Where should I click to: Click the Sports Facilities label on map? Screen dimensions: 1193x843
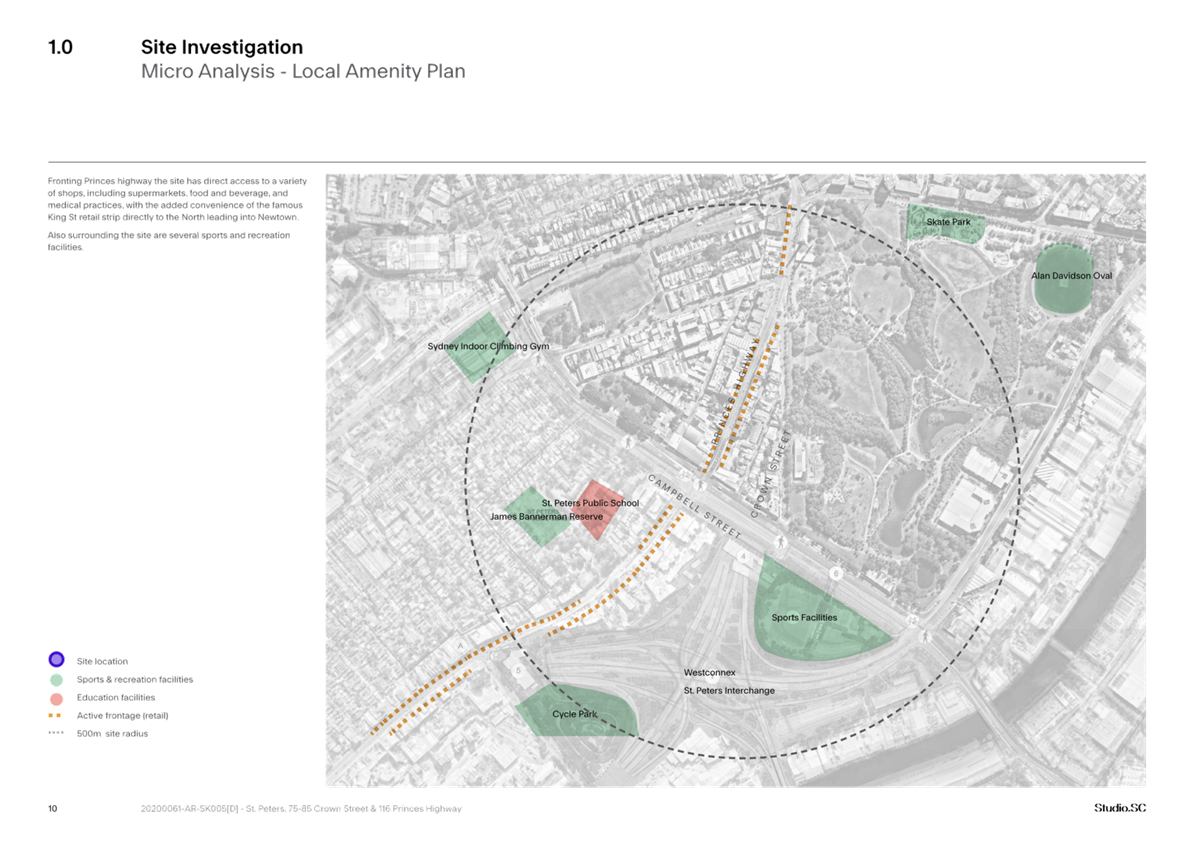(804, 618)
